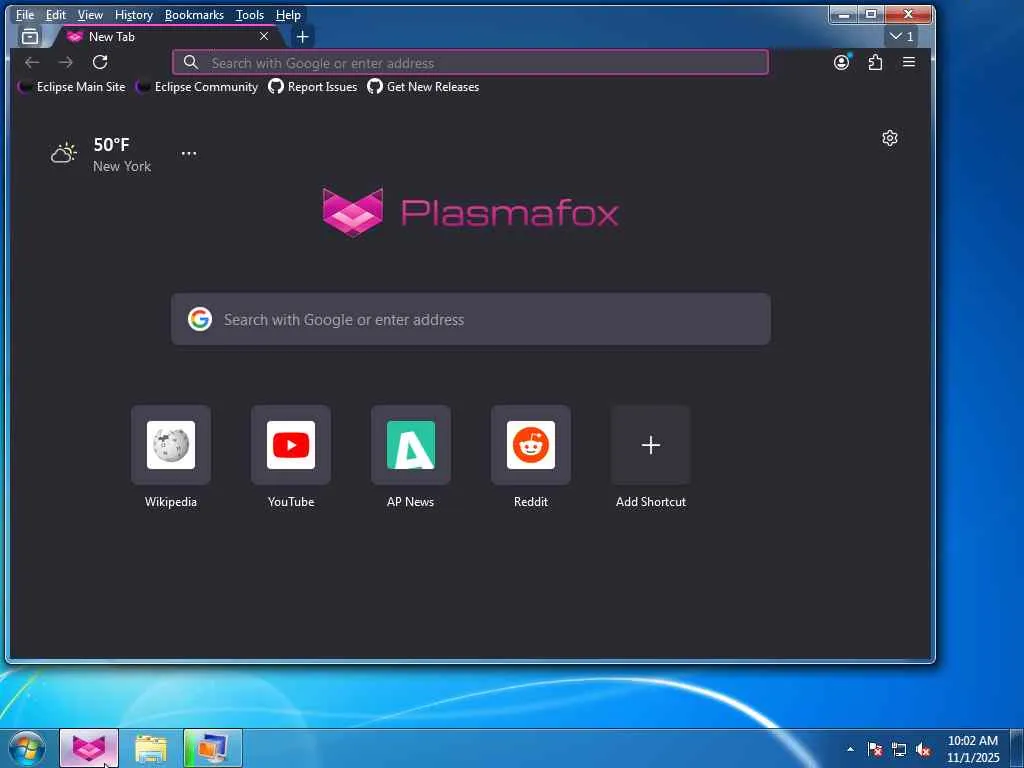Open the Bookmarks menu
Viewport: 1024px width, 768px height.
pyautogui.click(x=194, y=14)
